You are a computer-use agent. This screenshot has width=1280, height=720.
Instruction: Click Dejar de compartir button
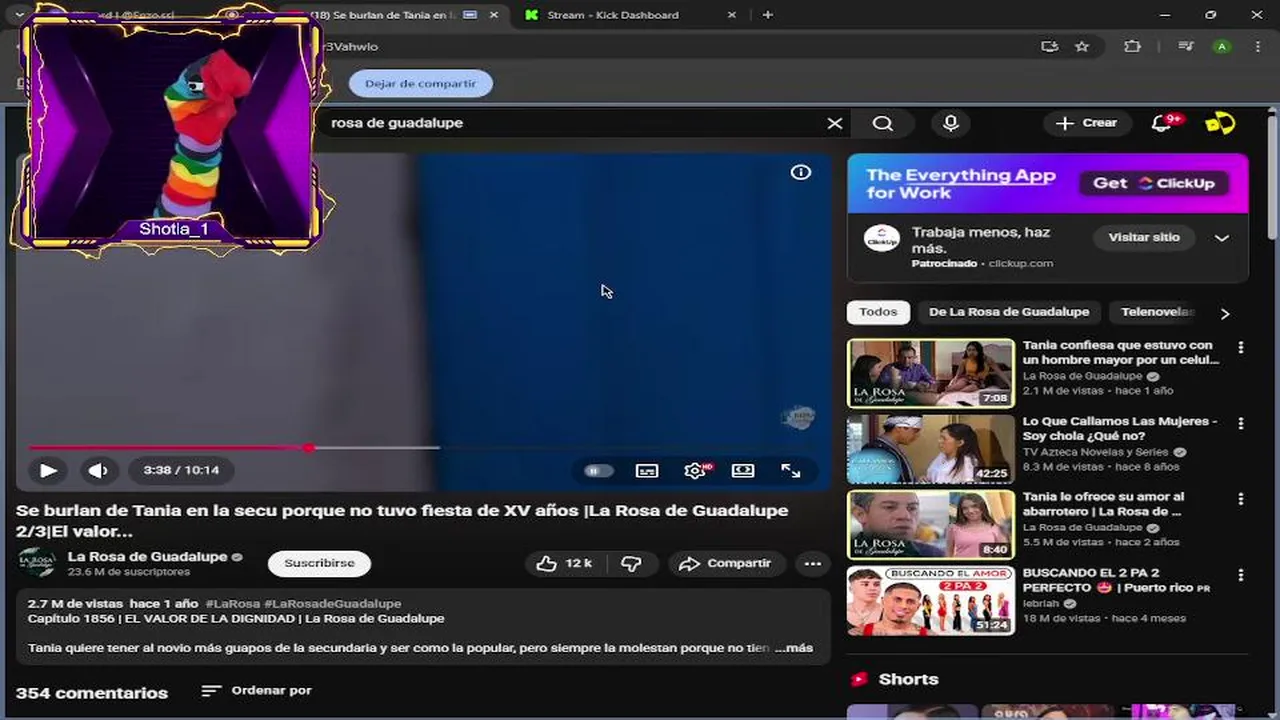coord(420,83)
